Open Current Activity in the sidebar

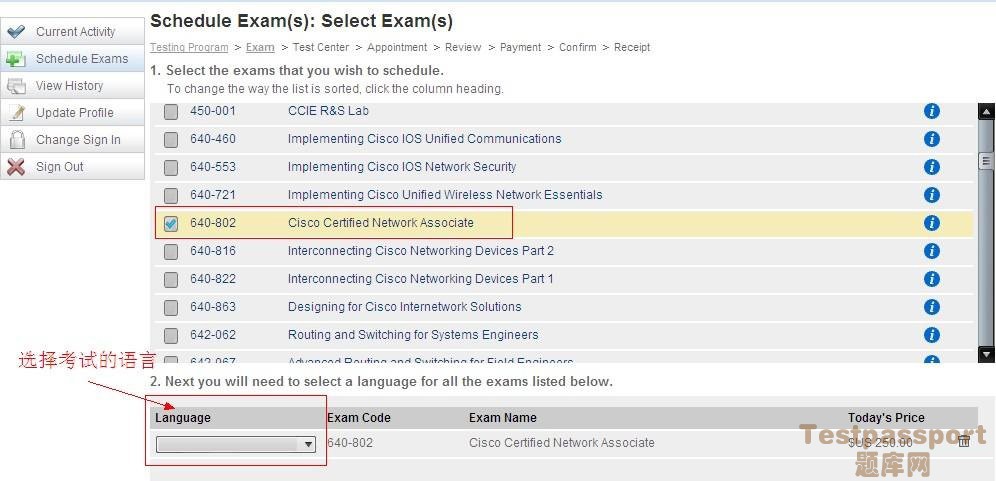(x=72, y=31)
